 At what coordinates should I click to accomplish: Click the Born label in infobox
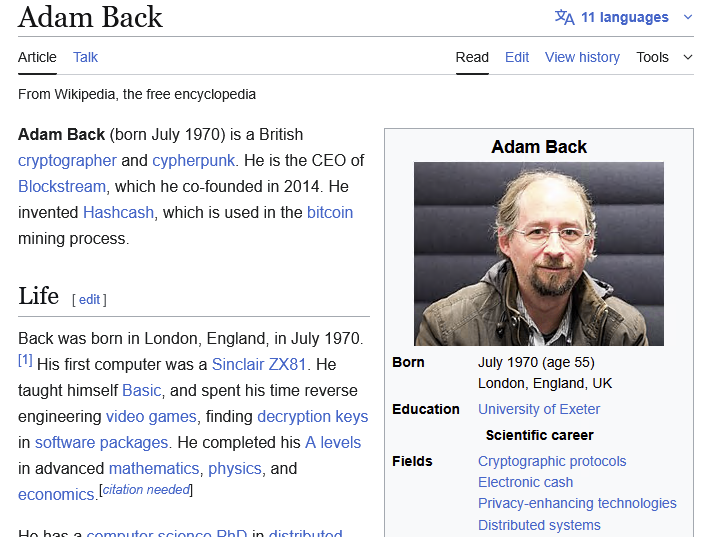click(x=408, y=363)
